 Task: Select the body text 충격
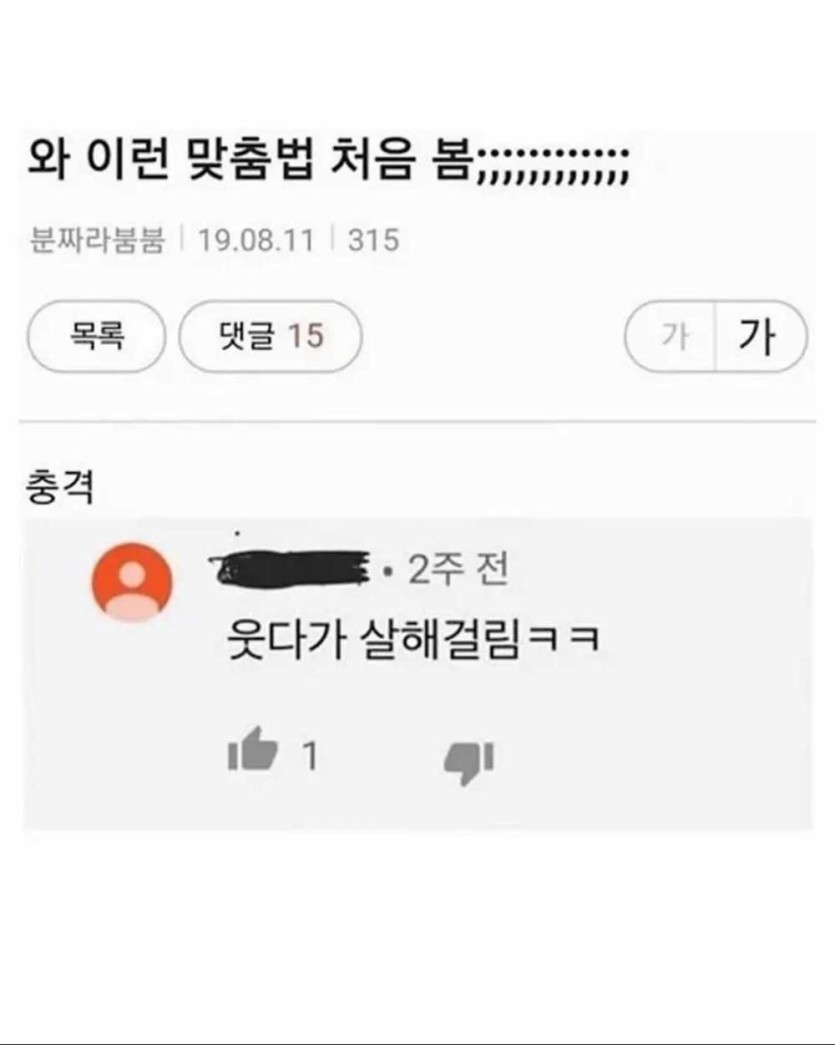[x=60, y=487]
